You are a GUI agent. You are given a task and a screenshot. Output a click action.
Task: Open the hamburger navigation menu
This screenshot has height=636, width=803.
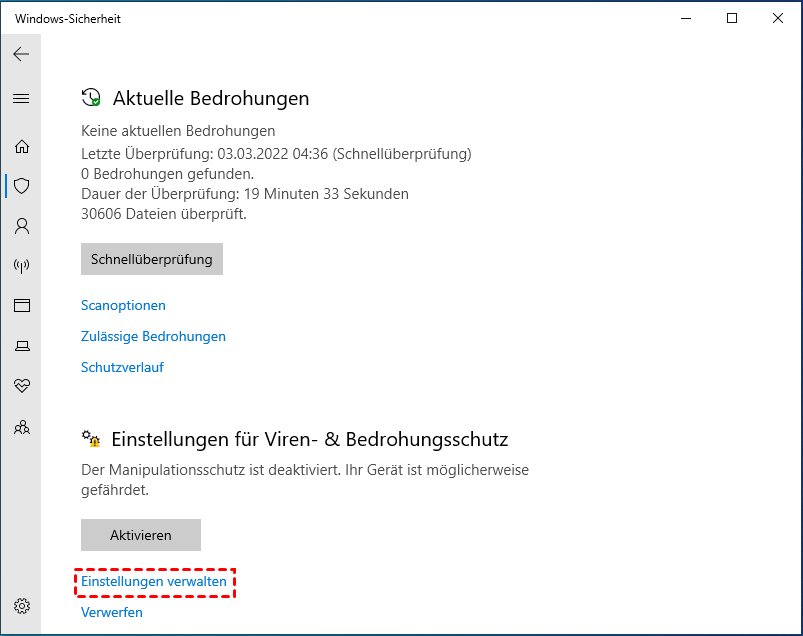(x=21, y=98)
